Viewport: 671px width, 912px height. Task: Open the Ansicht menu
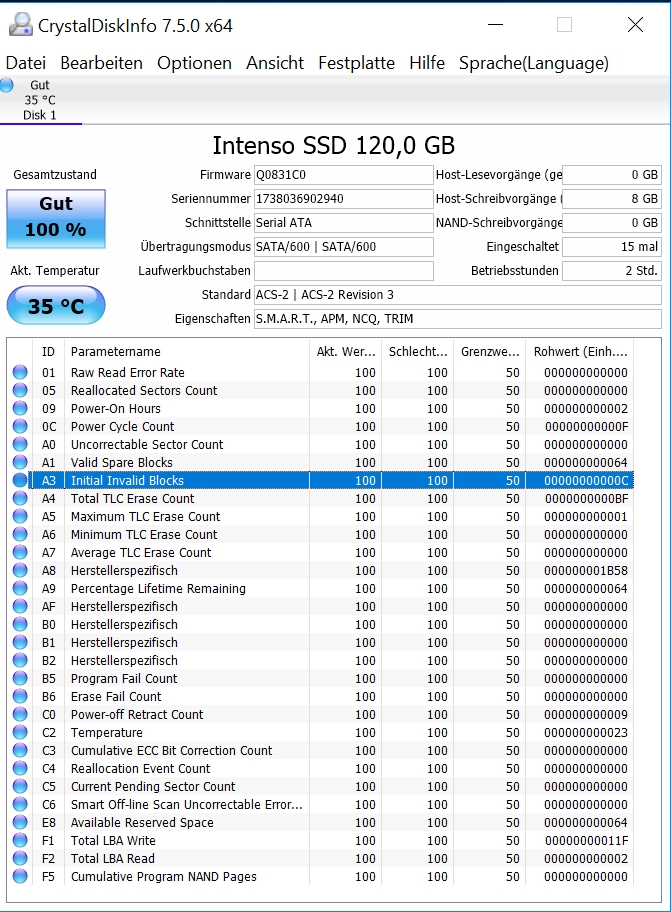point(274,63)
